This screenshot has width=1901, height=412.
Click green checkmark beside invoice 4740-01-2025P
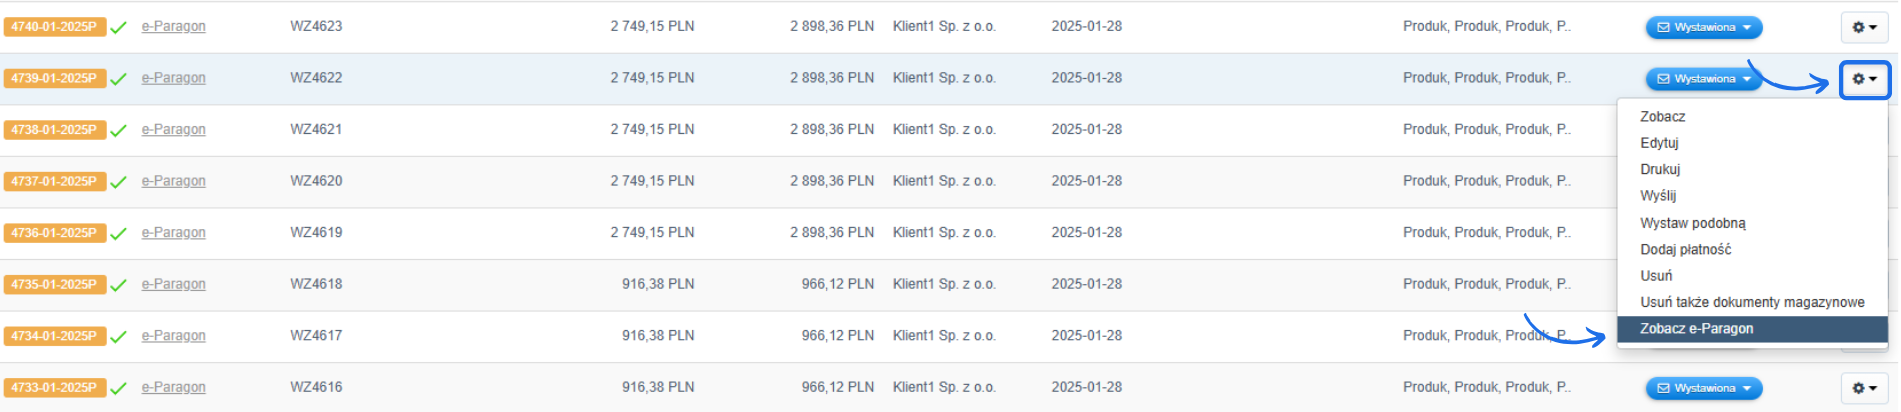tap(119, 27)
